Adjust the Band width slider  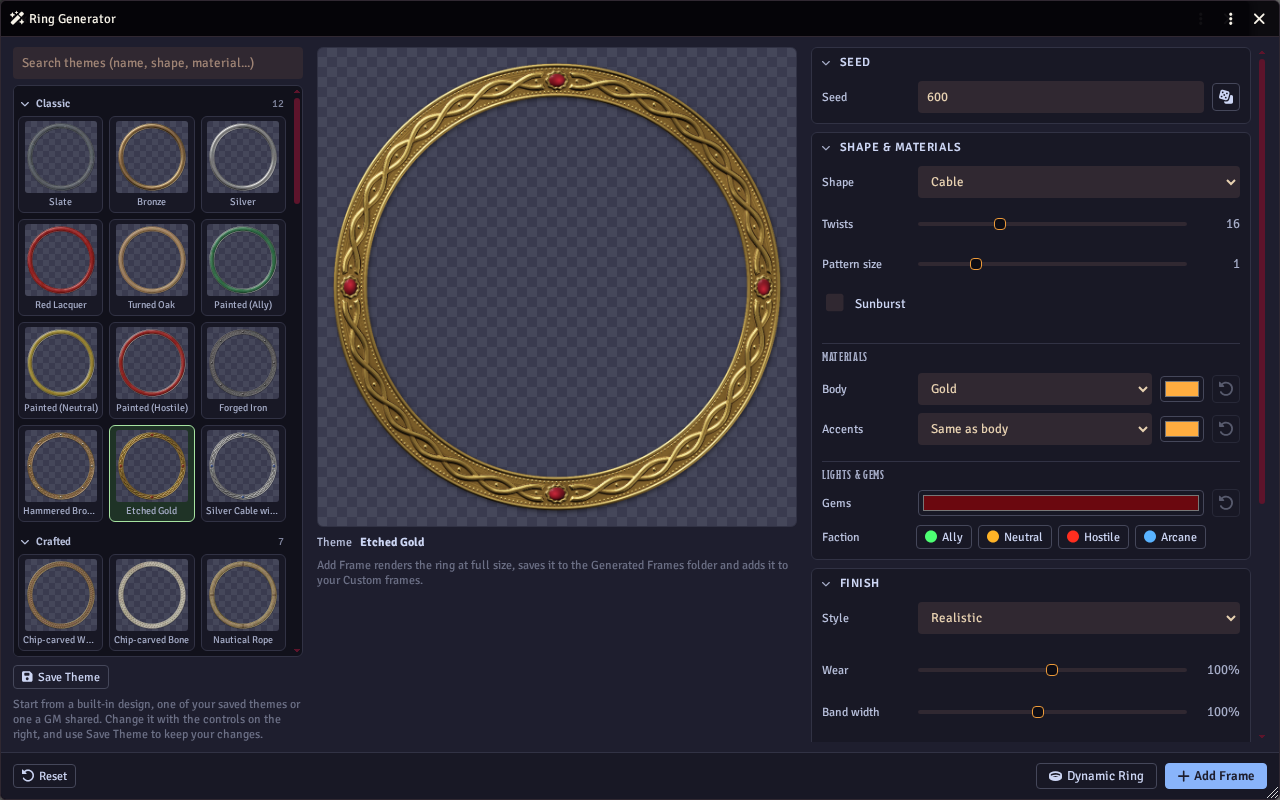[x=1052, y=712]
